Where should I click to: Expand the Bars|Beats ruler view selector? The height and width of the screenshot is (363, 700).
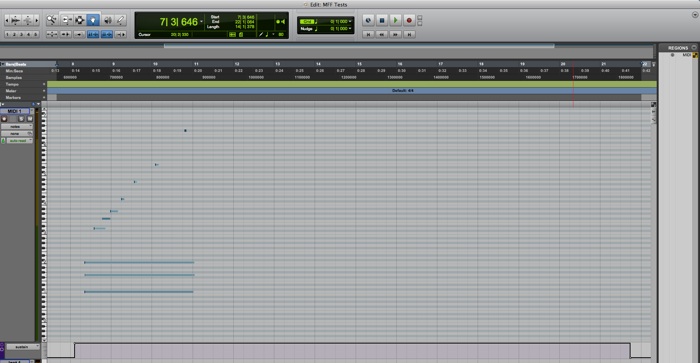(x=3, y=64)
